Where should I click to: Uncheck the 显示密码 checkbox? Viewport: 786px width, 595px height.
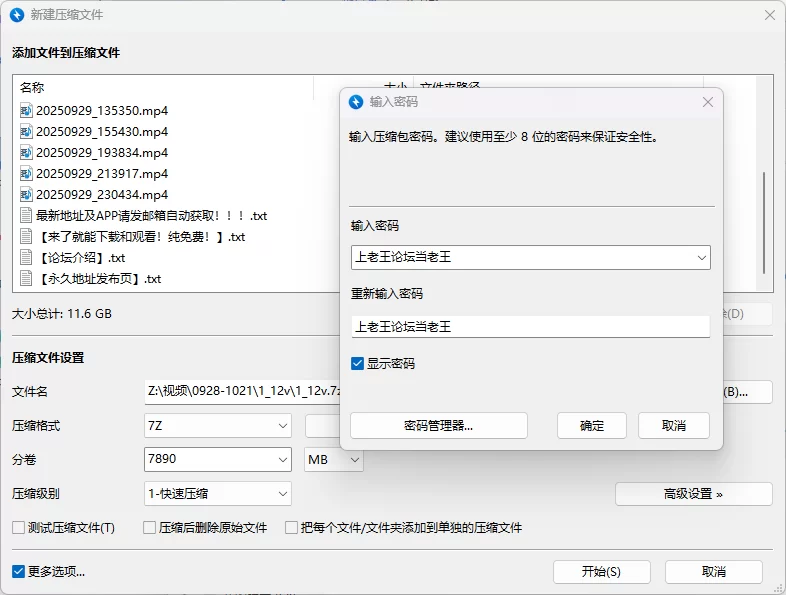point(358,364)
